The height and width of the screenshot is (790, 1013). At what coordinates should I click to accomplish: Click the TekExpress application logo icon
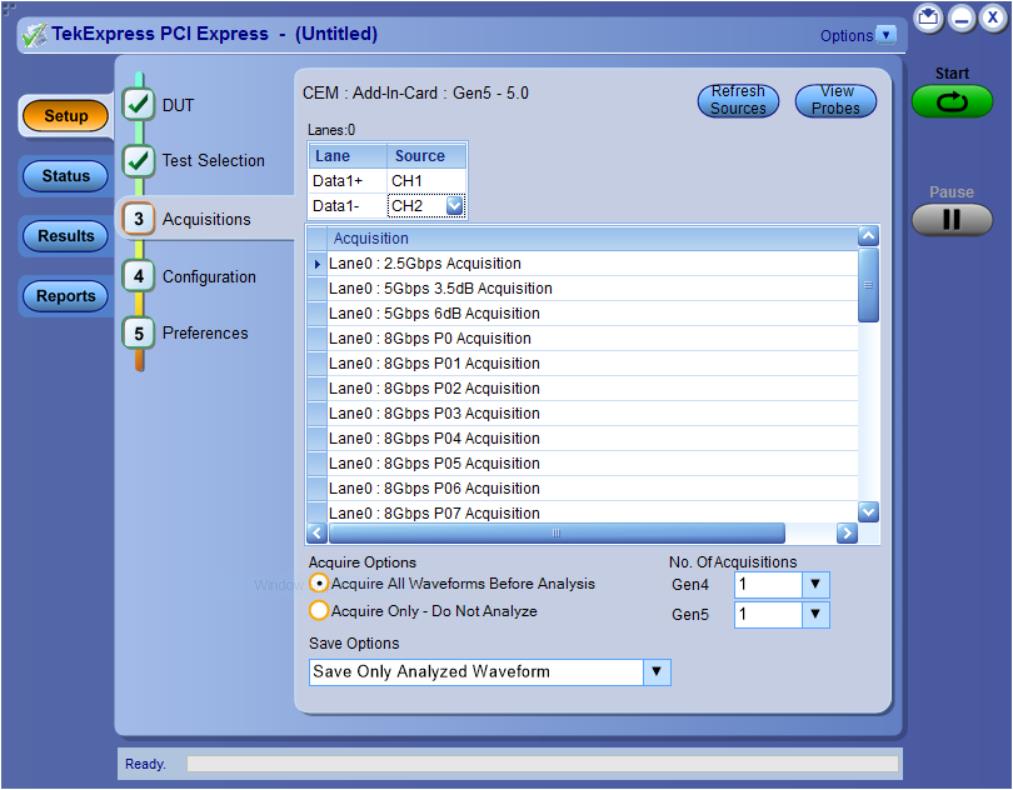[34, 35]
